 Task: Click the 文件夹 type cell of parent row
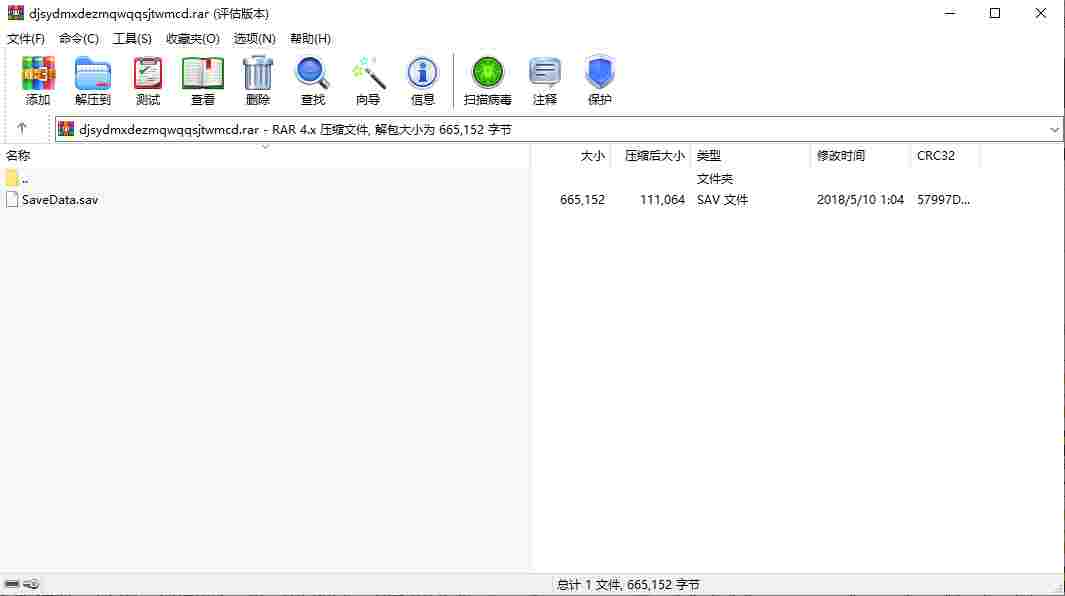[715, 179]
